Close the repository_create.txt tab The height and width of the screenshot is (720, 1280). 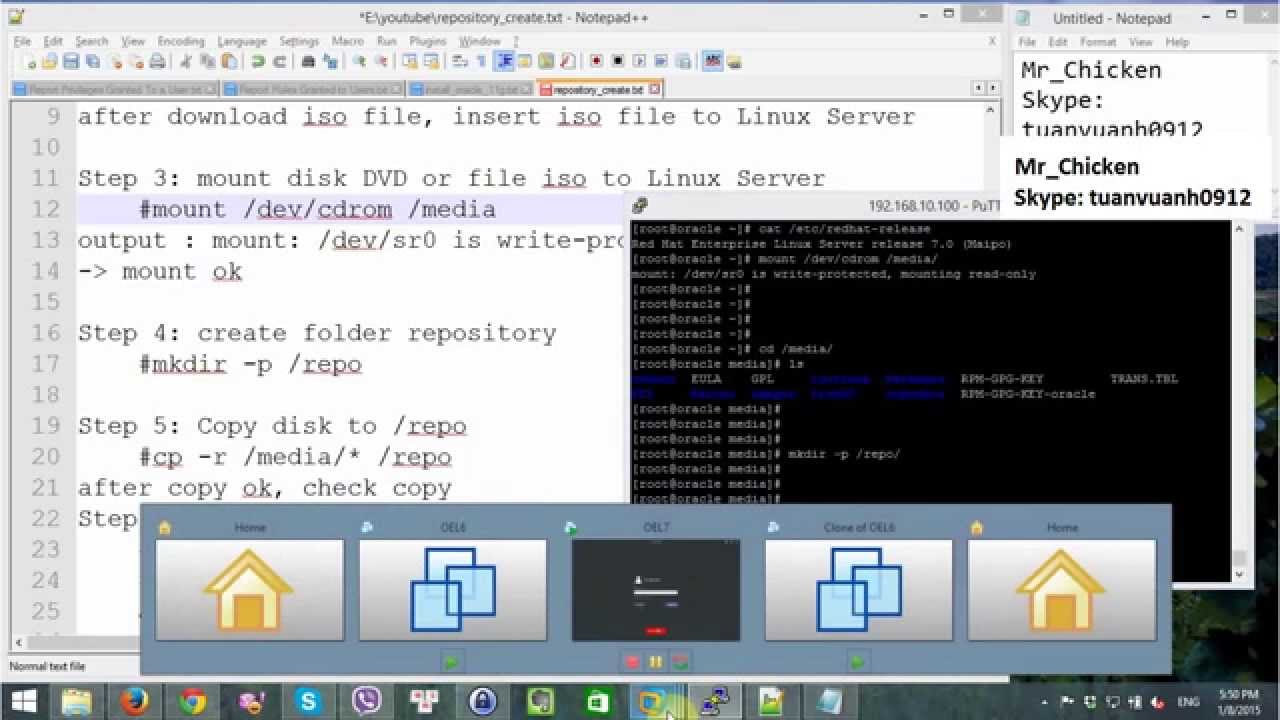click(x=653, y=89)
